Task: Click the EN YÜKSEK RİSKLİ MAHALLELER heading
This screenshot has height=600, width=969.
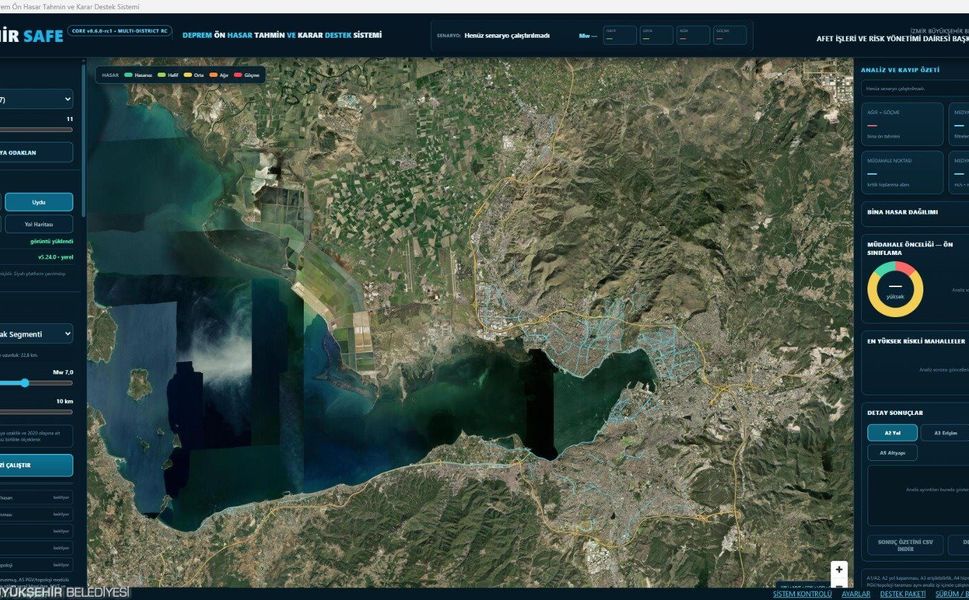Action: pyautogui.click(x=916, y=341)
